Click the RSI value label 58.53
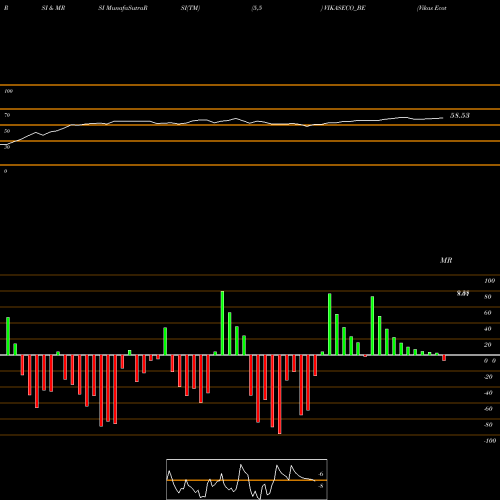Image resolution: width=500 pixels, height=500 pixels. 460,116
